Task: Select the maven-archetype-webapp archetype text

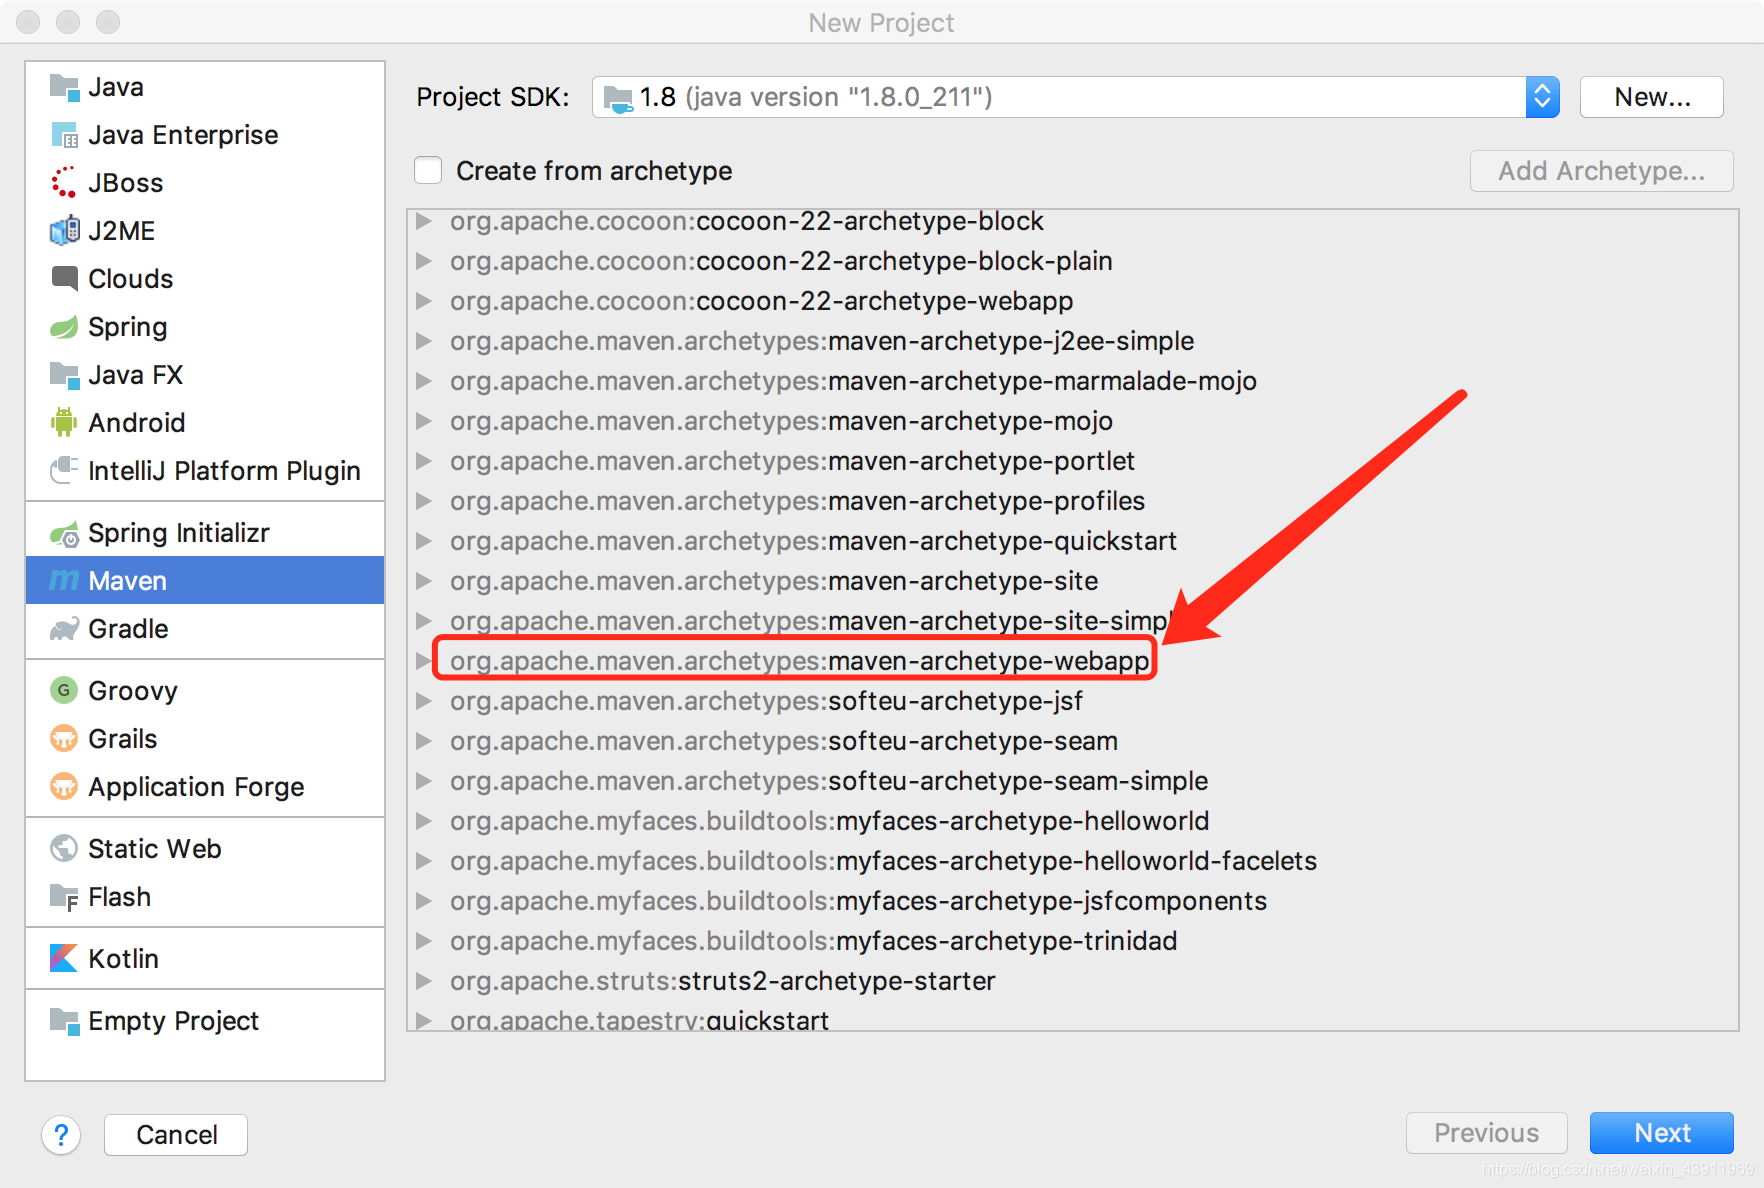Action: coord(800,661)
